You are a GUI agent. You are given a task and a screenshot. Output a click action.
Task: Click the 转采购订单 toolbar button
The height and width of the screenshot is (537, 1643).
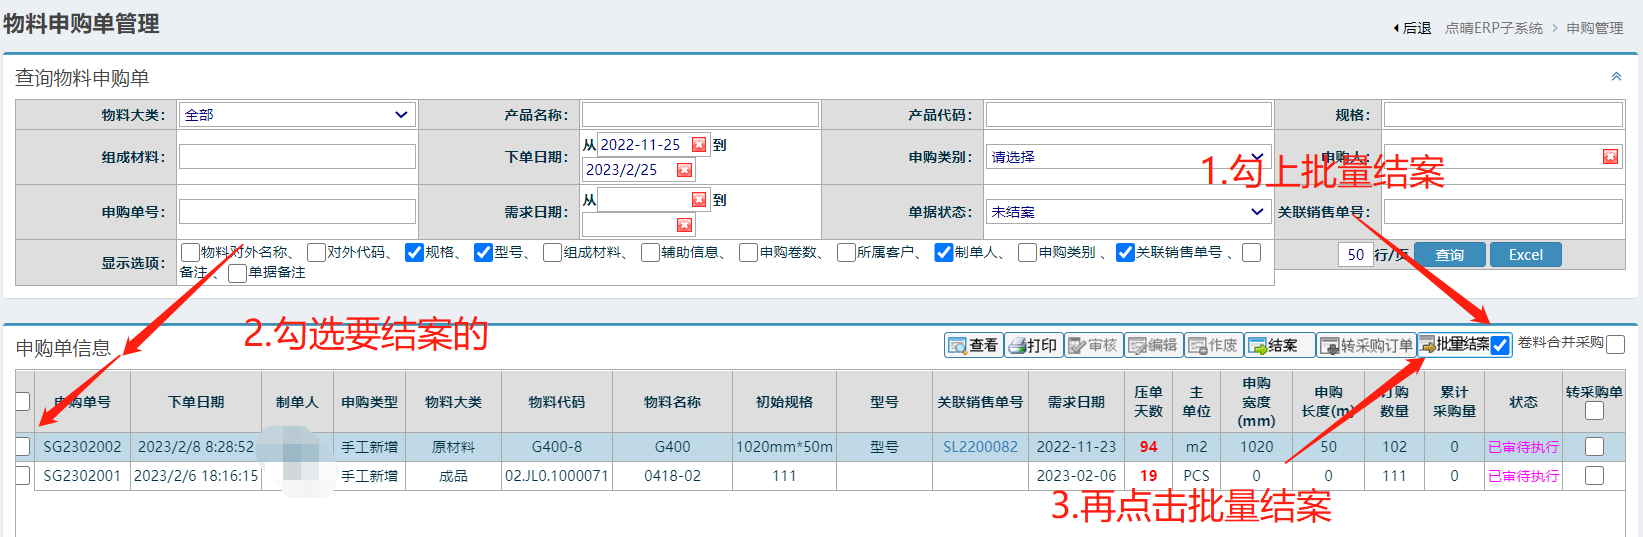tap(1366, 345)
